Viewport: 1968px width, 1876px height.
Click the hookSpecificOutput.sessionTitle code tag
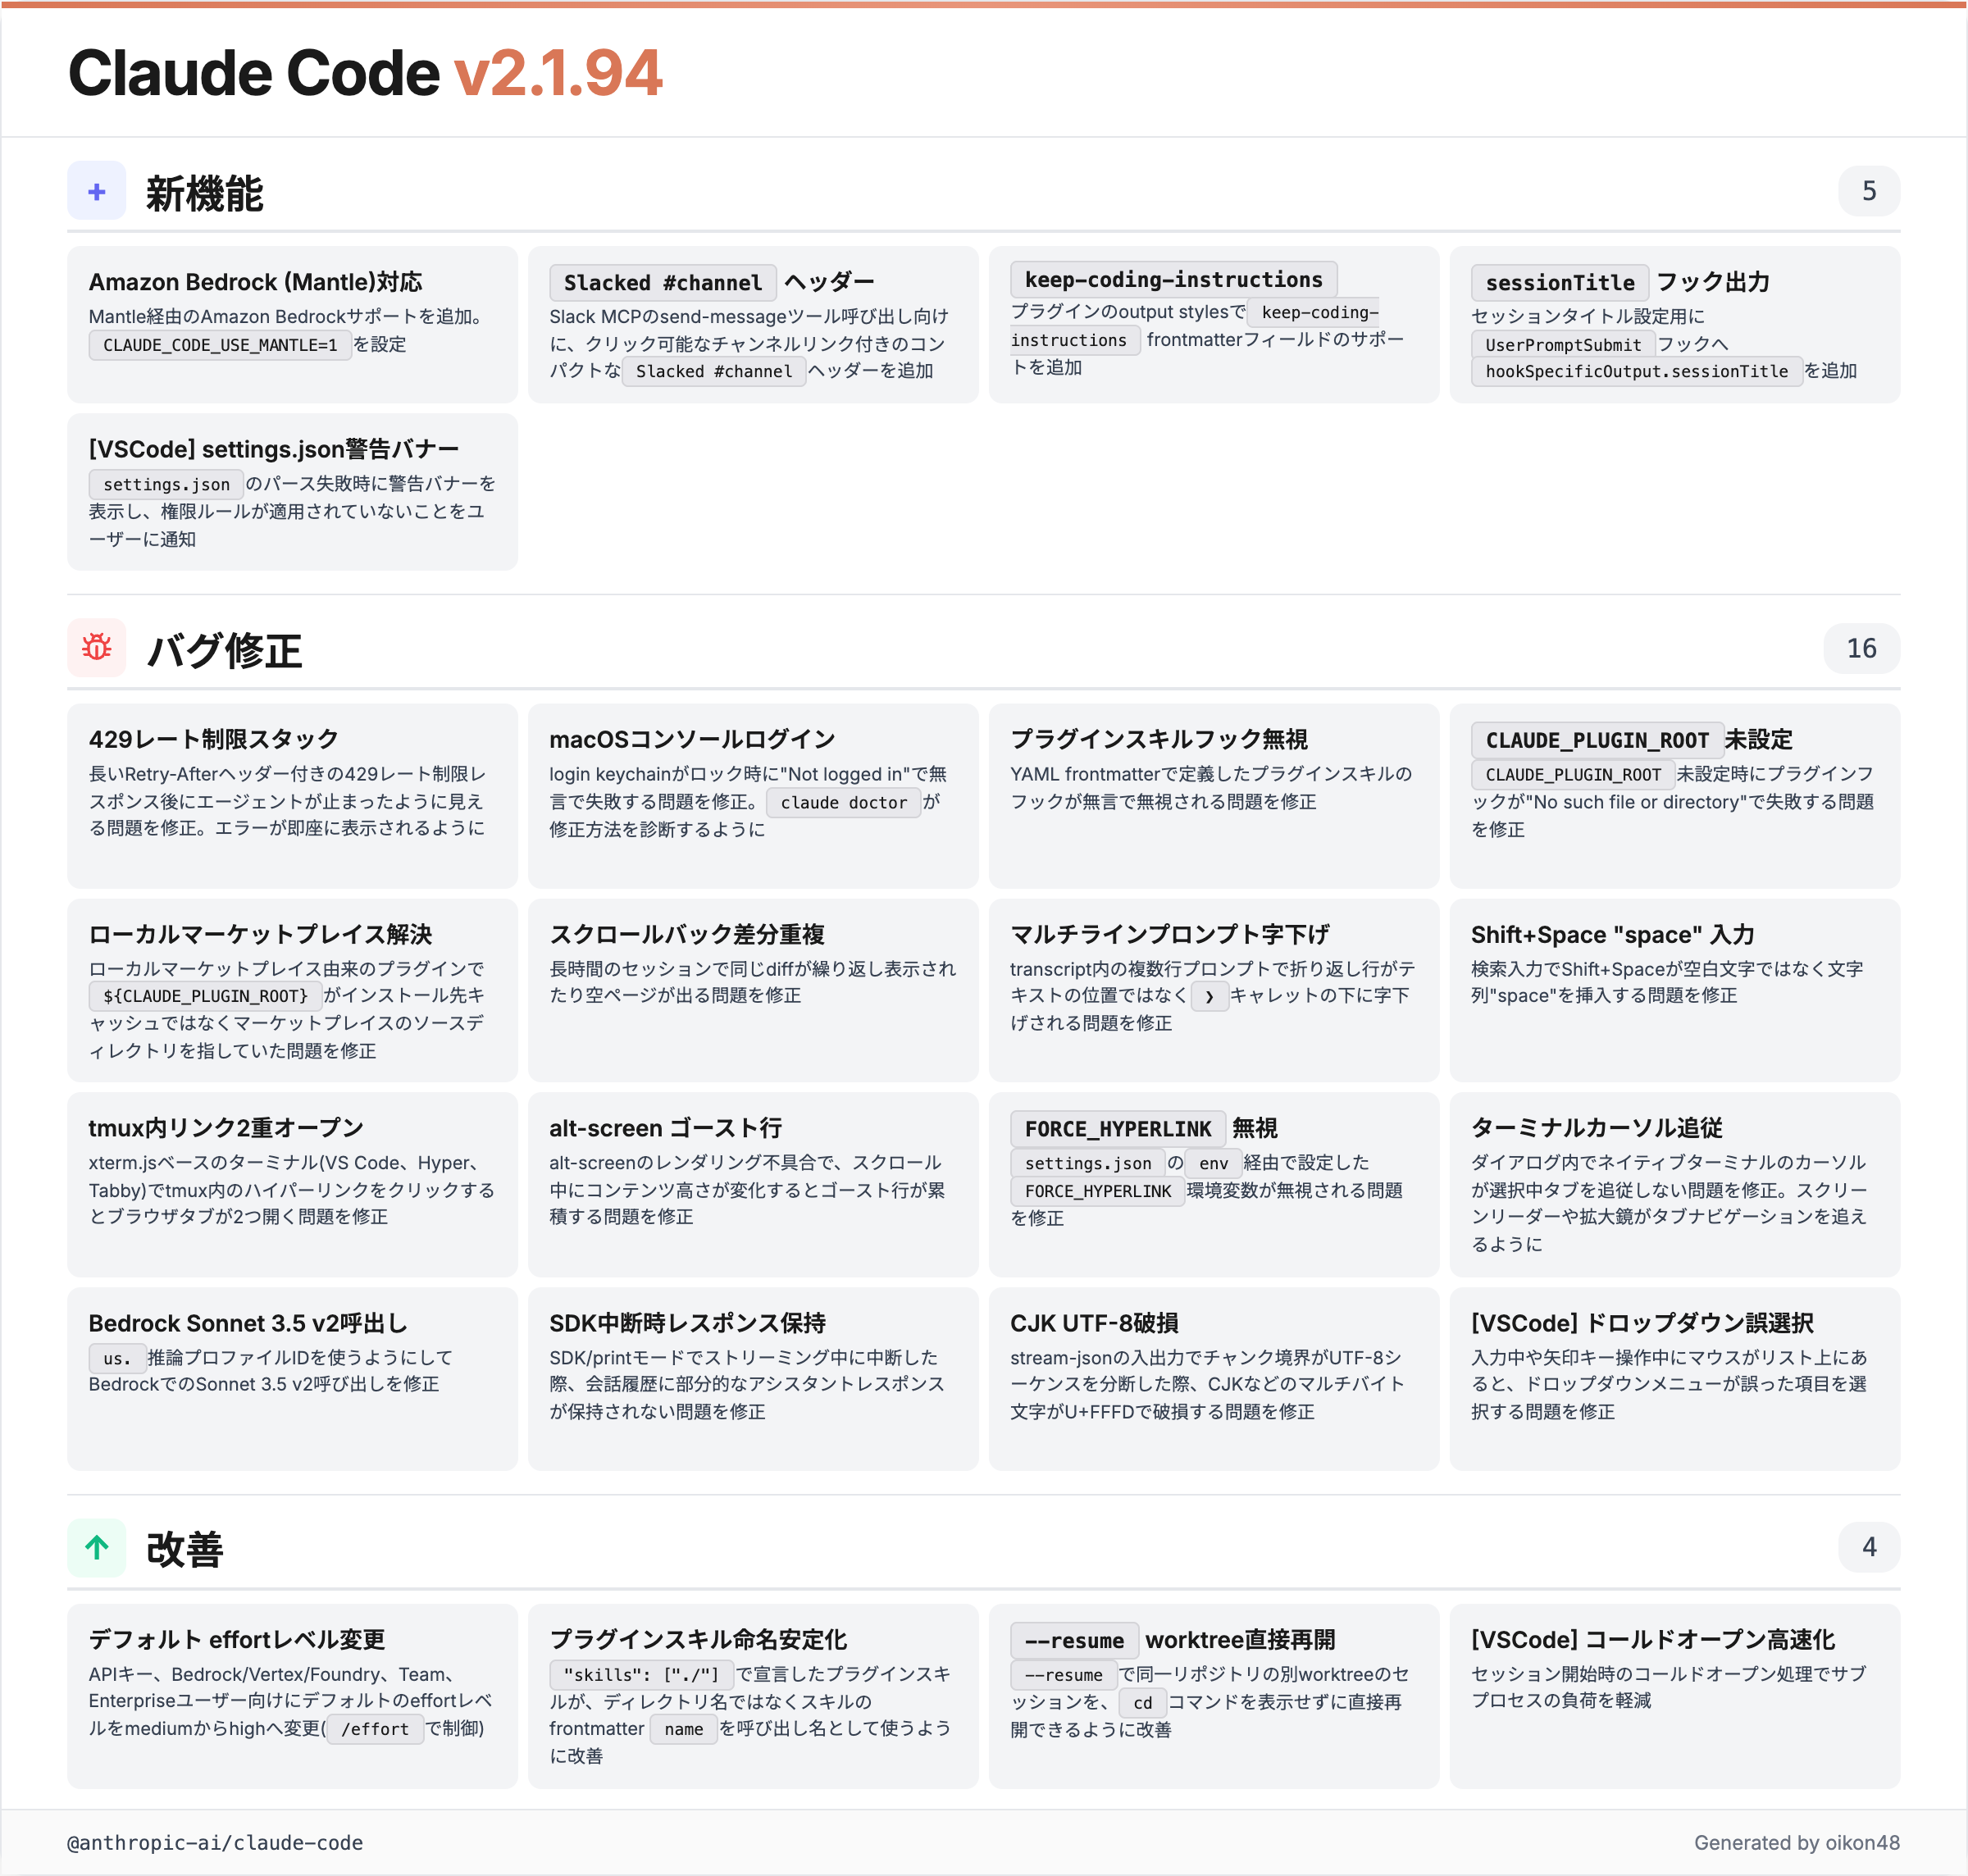1636,371
